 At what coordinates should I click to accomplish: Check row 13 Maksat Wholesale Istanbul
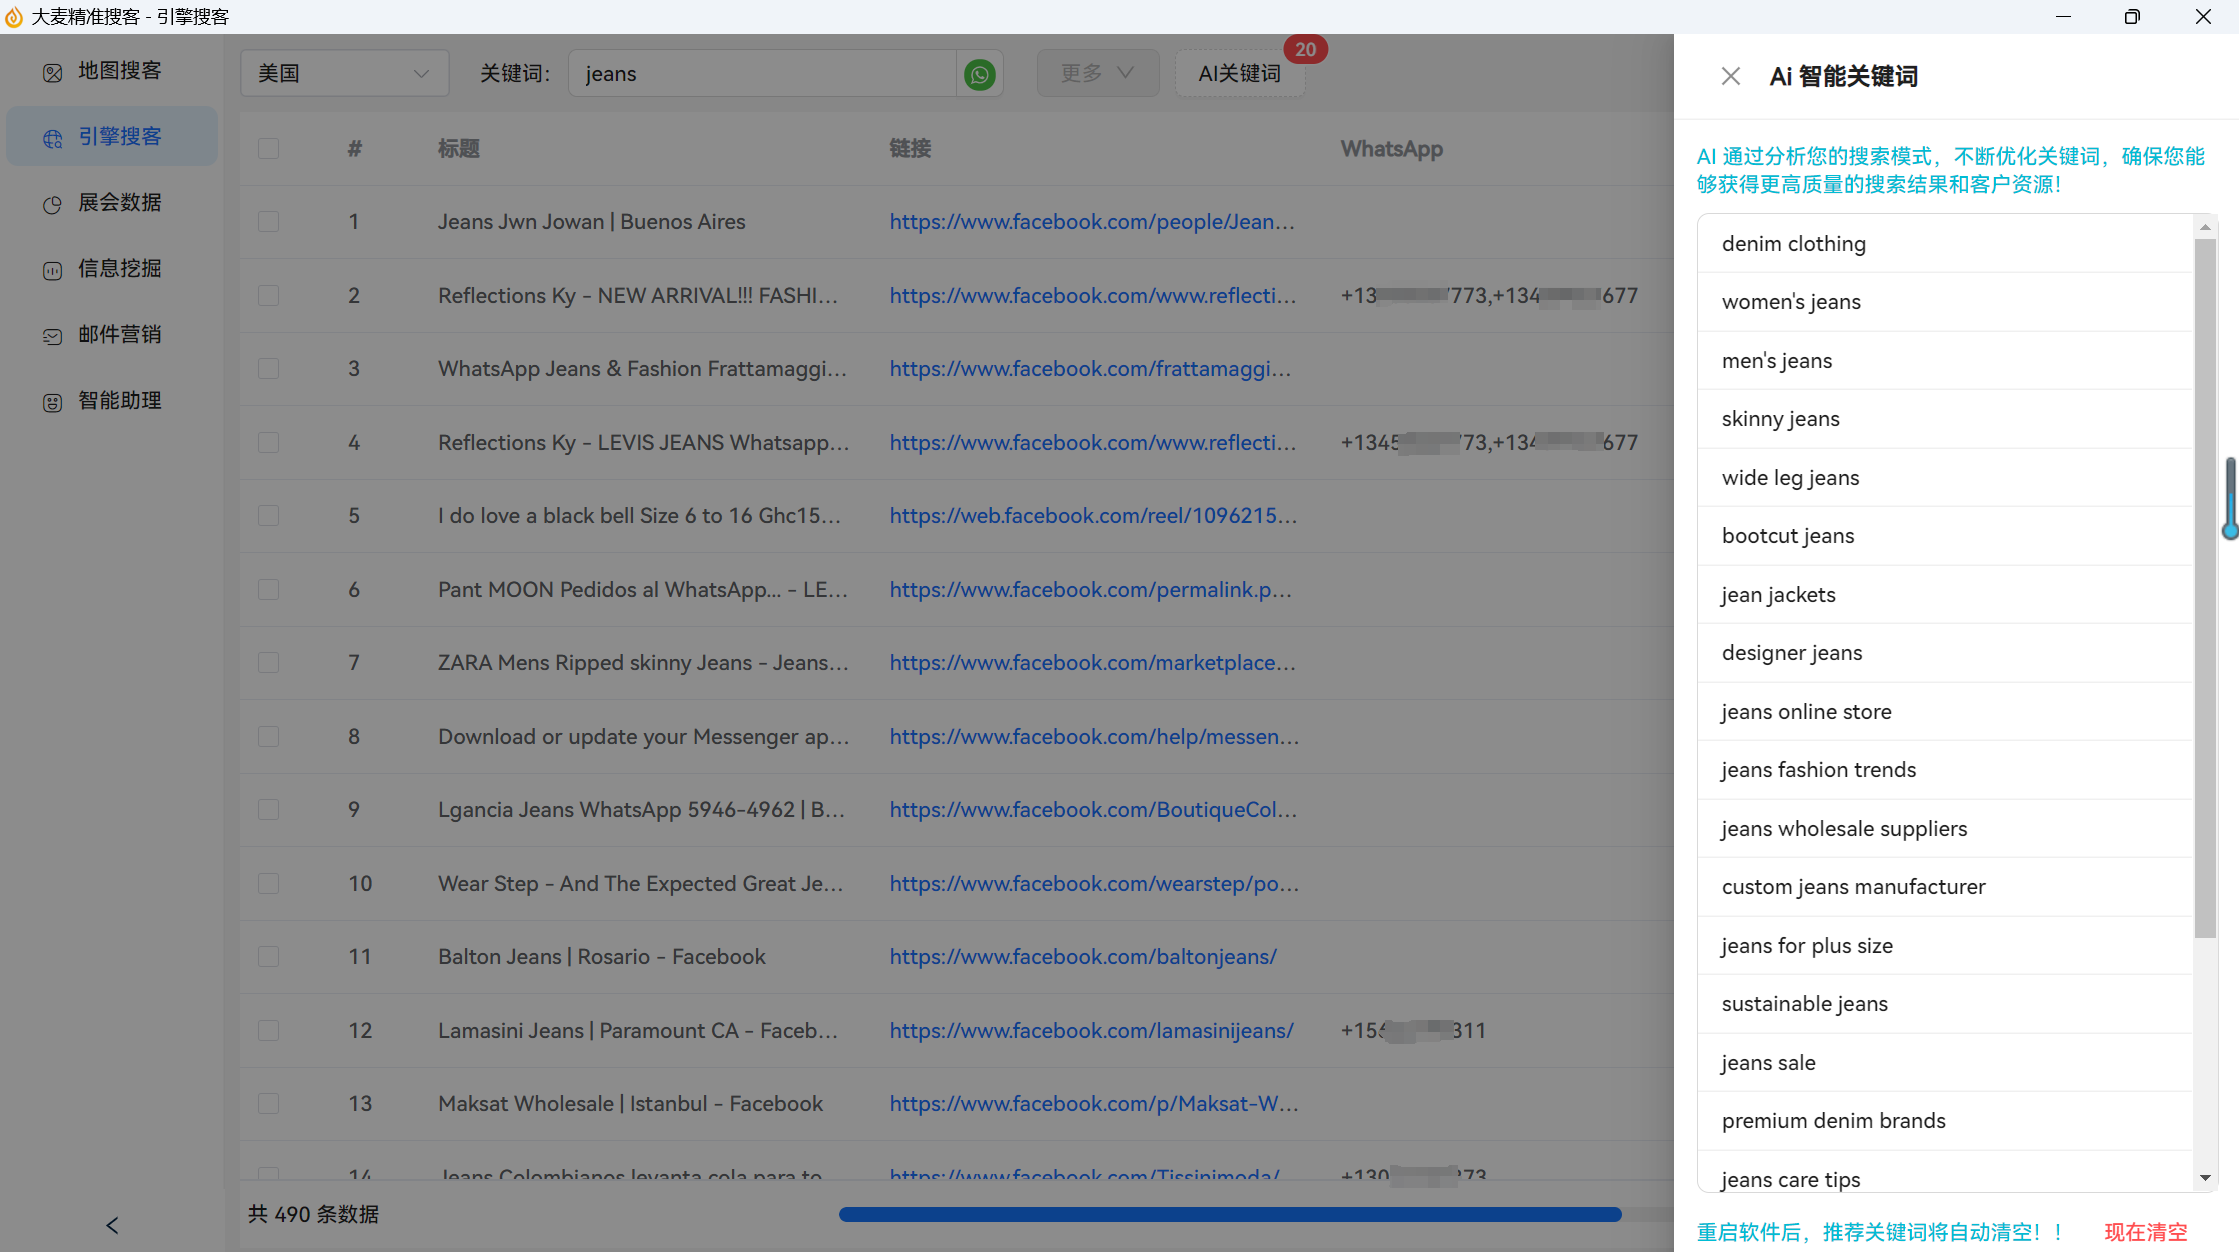(268, 1104)
